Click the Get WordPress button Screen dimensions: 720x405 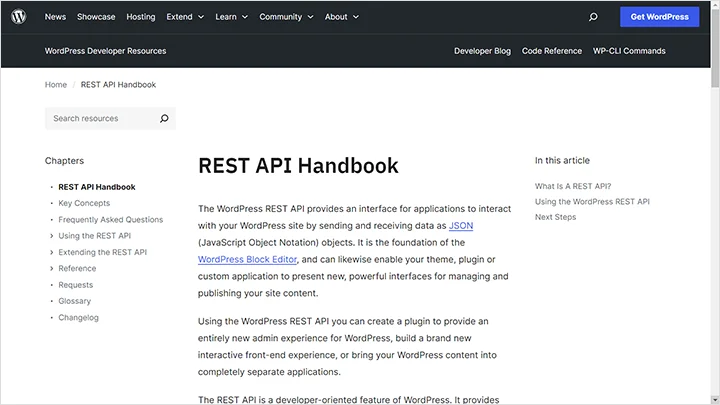pos(659,17)
